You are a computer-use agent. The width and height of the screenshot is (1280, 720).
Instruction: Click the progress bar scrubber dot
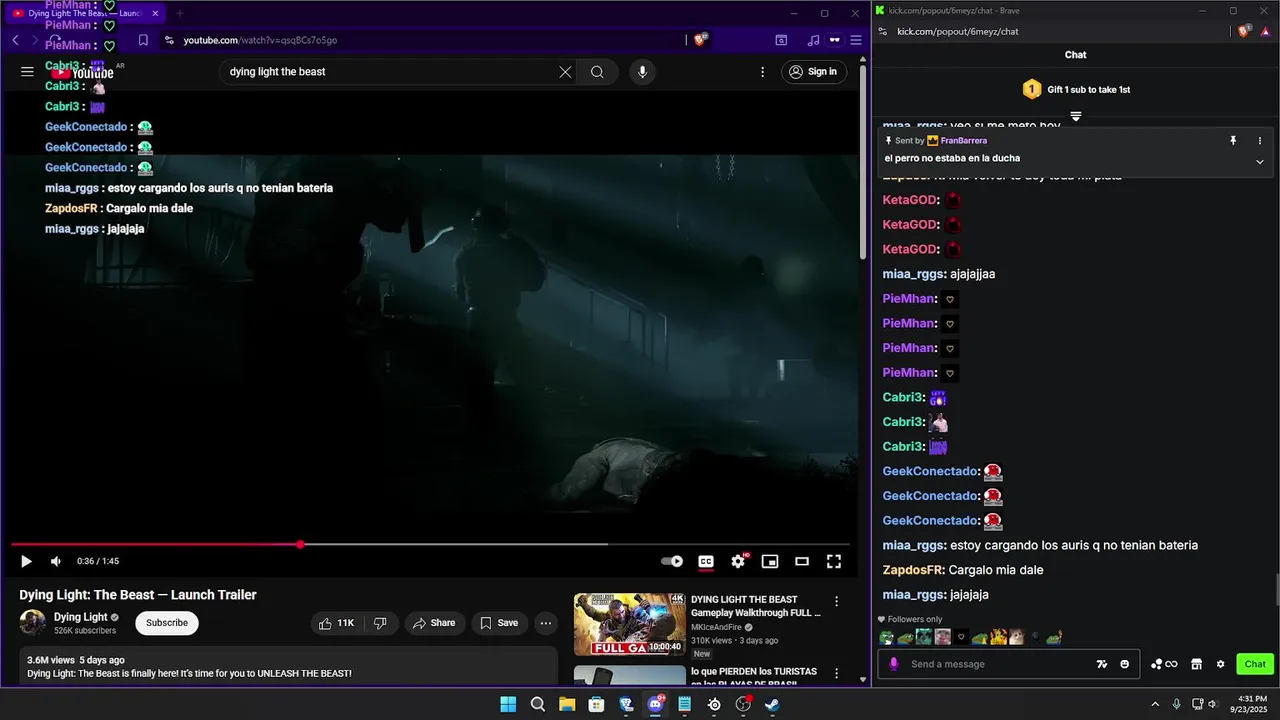point(300,545)
